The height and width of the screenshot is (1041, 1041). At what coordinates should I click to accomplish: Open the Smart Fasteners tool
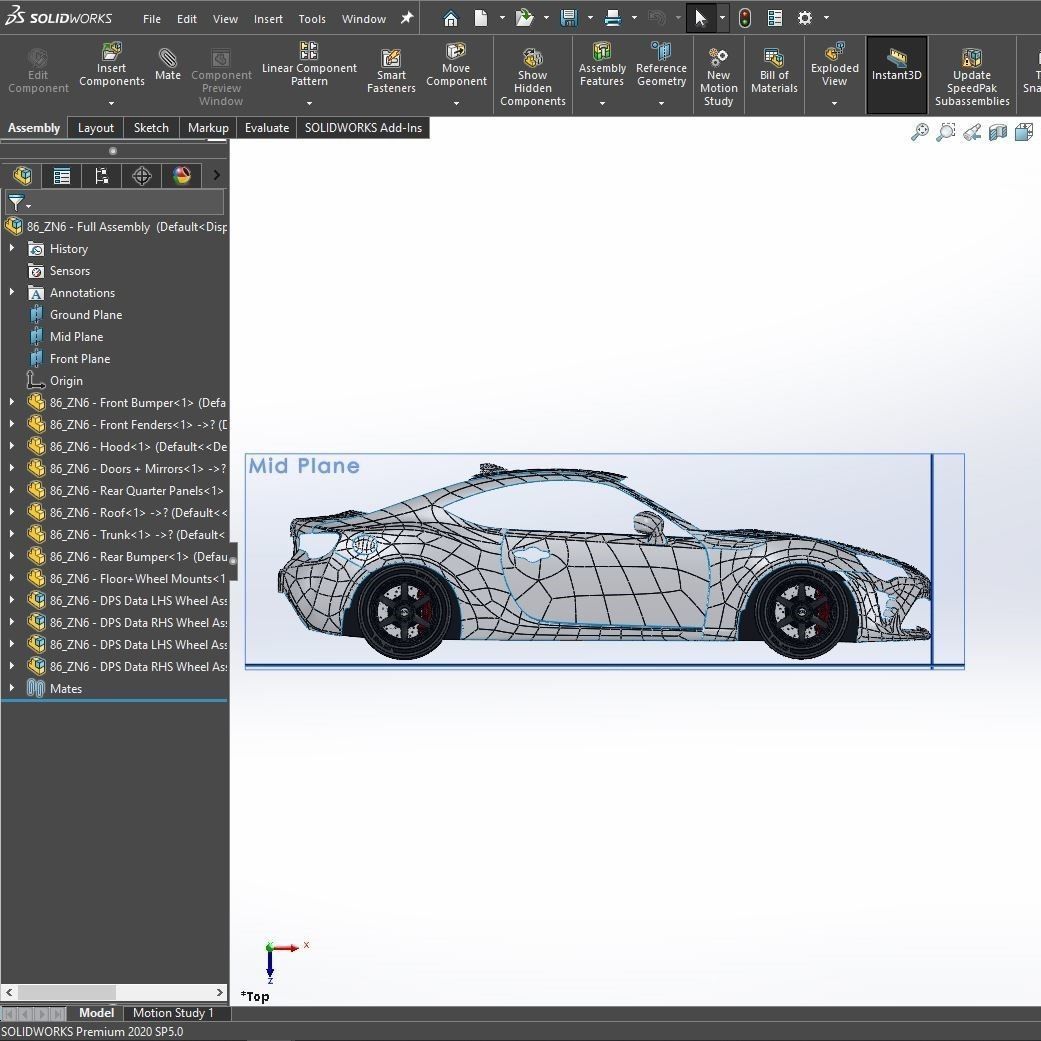coord(390,68)
